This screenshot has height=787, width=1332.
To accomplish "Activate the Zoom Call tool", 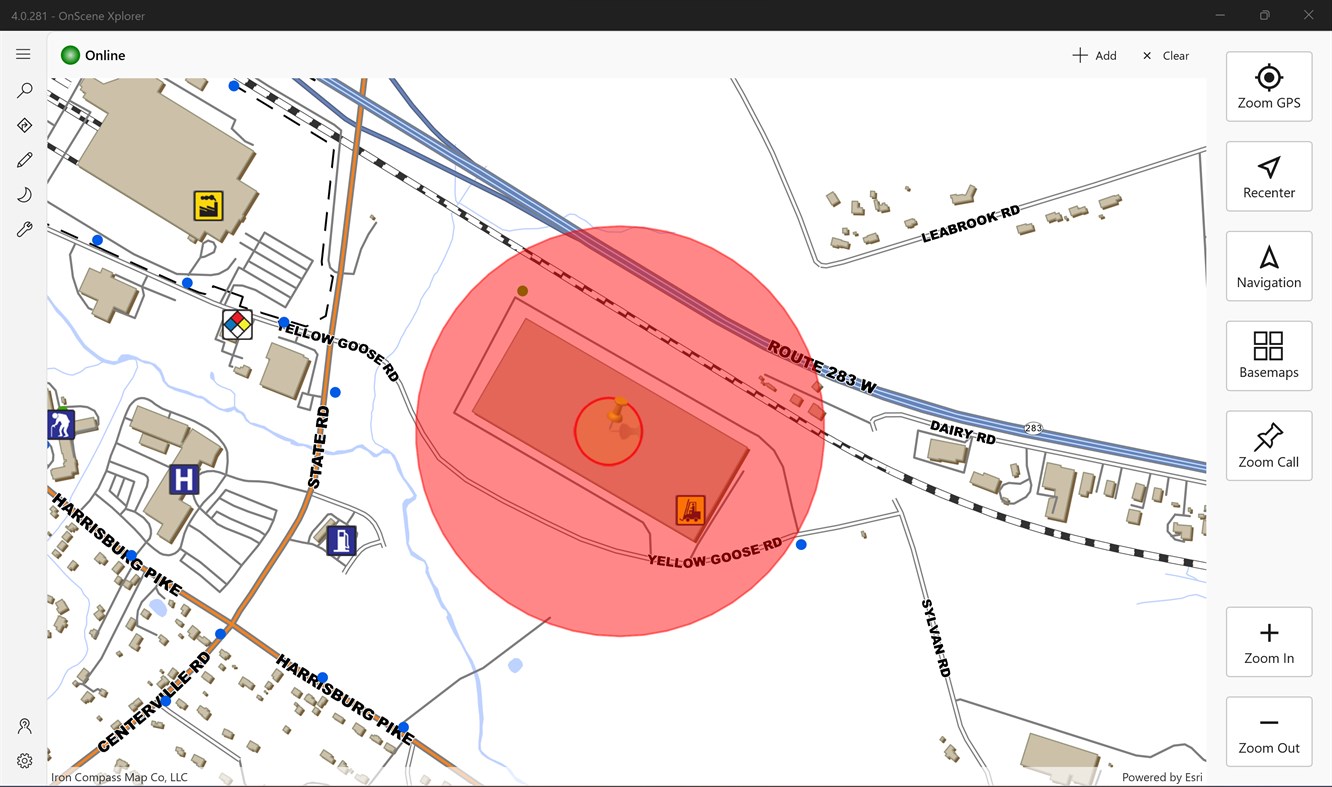I will pos(1268,445).
